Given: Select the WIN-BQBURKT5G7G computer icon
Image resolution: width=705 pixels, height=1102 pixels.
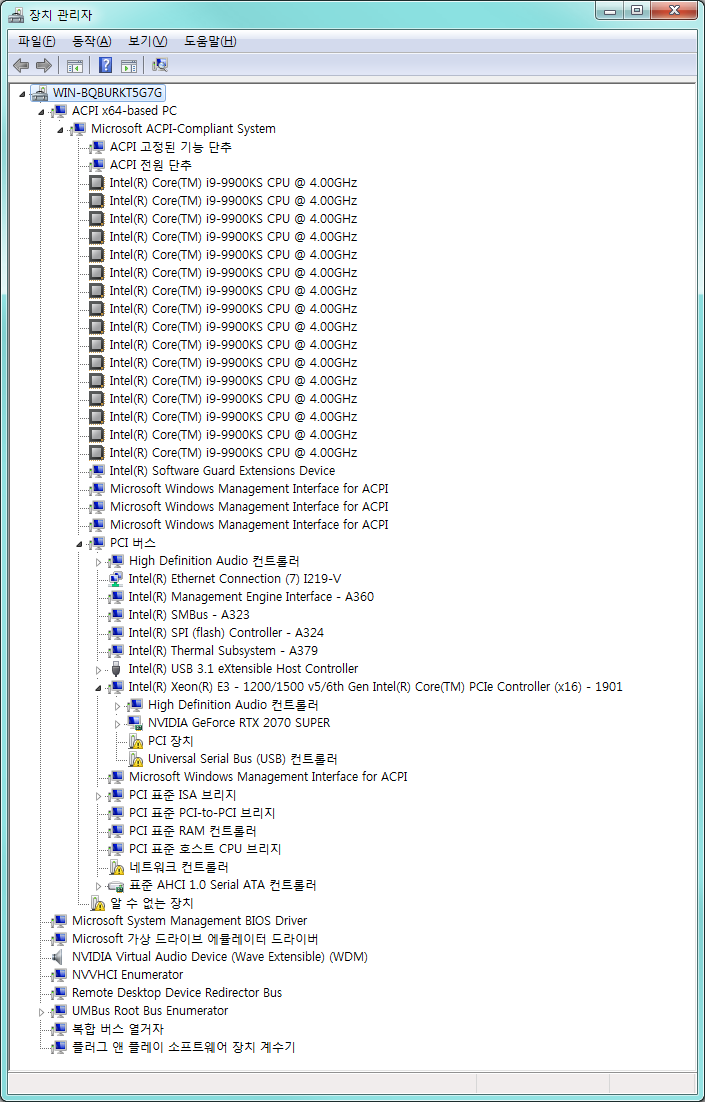Looking at the screenshot, I should 39,93.
